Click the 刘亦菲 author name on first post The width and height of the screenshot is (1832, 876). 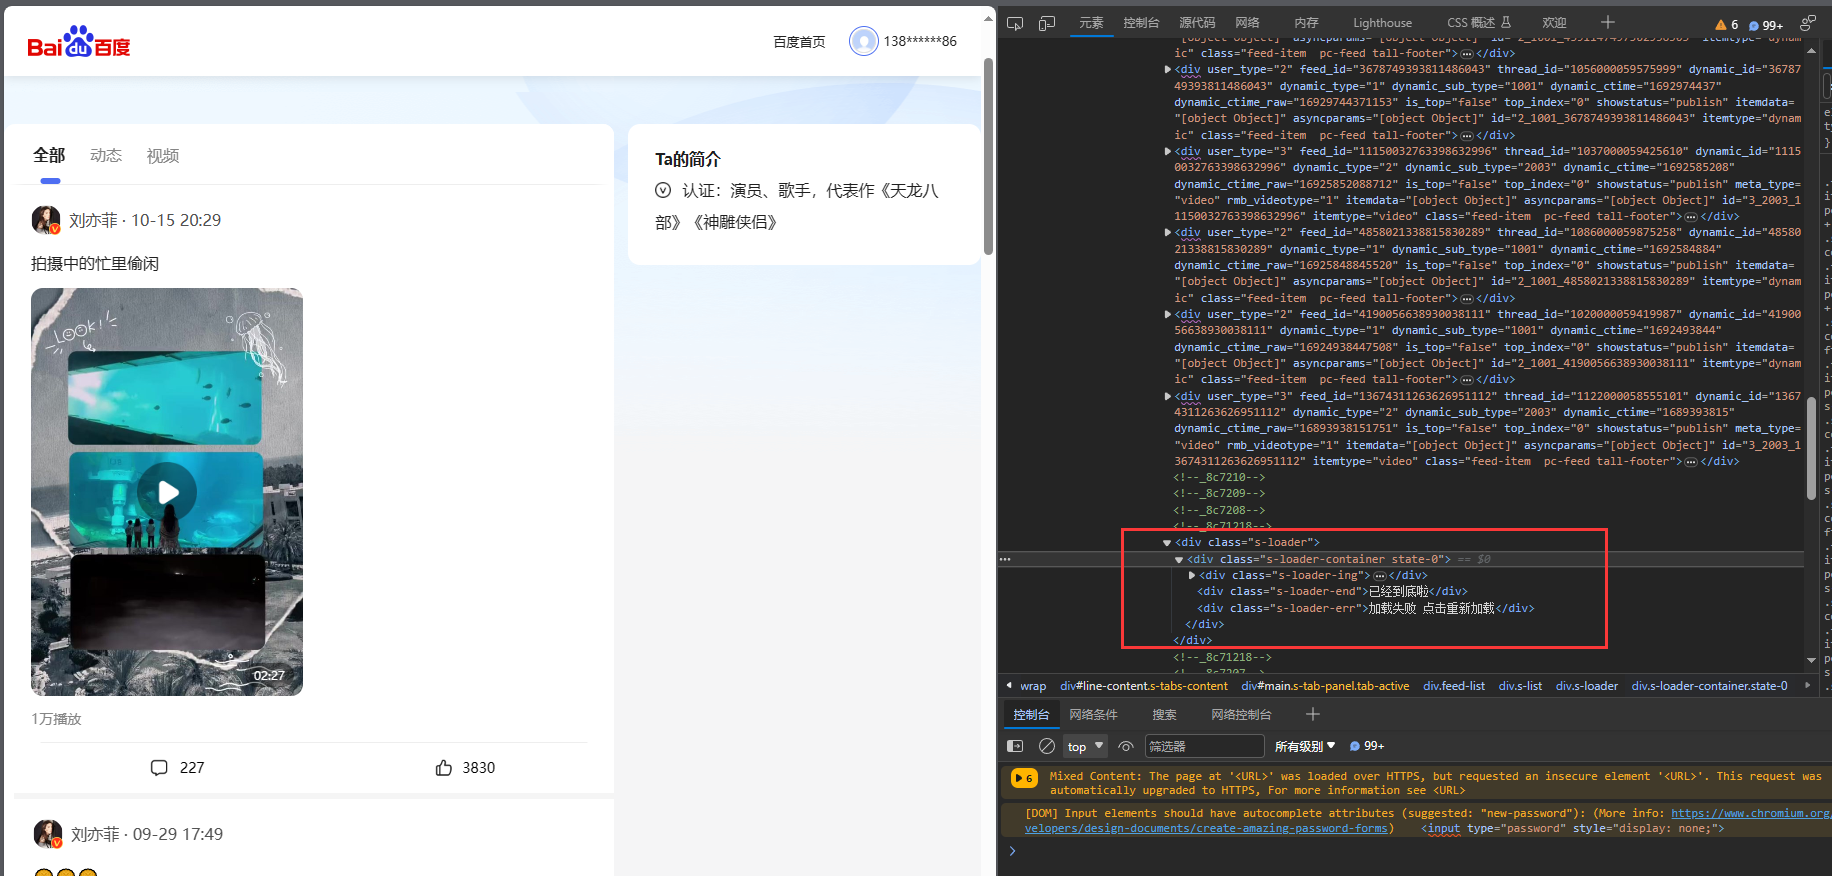[93, 220]
